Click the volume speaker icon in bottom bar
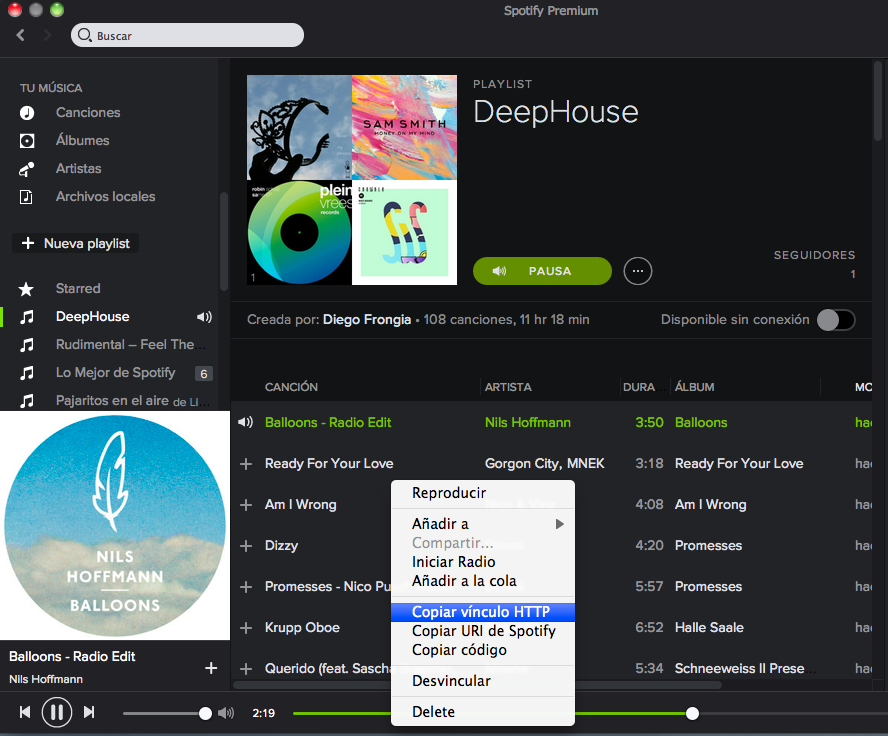Image resolution: width=888 pixels, height=736 pixels. click(226, 713)
